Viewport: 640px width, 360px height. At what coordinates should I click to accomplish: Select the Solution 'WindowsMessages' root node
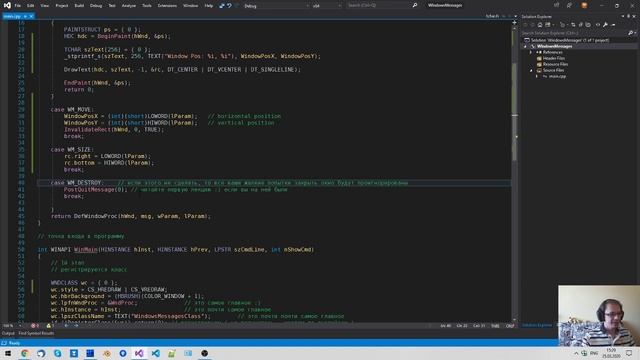[567, 40]
